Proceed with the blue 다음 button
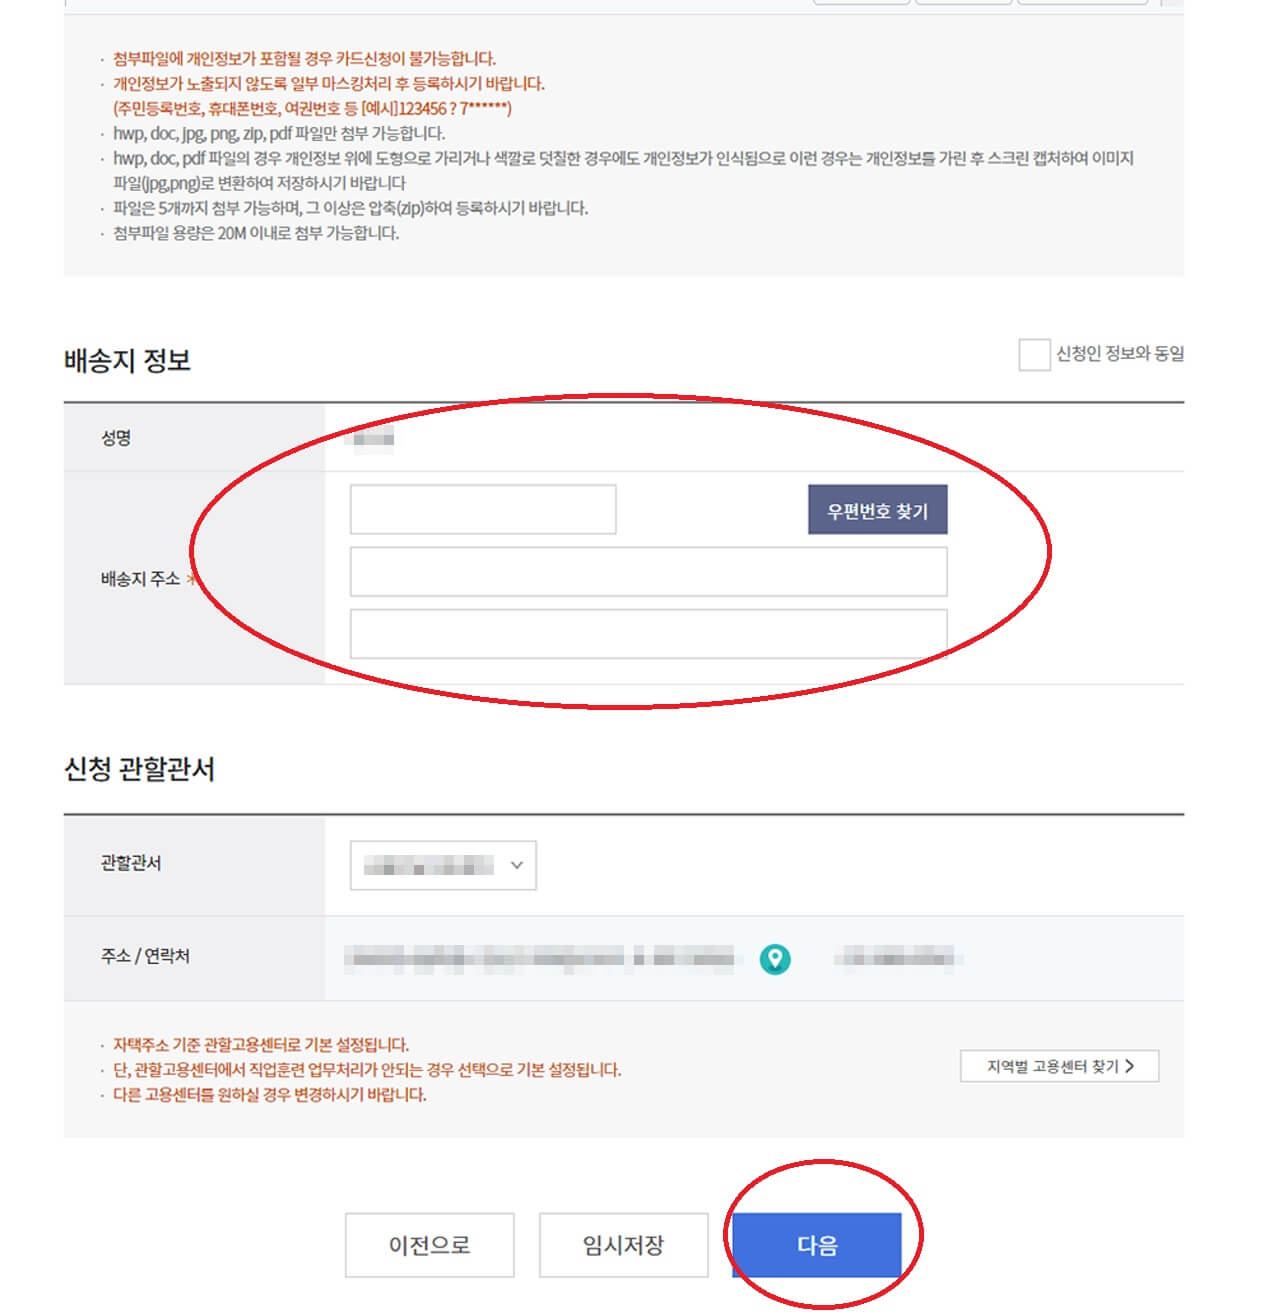Image resolution: width=1265 pixels, height=1313 pixels. pos(817,1245)
